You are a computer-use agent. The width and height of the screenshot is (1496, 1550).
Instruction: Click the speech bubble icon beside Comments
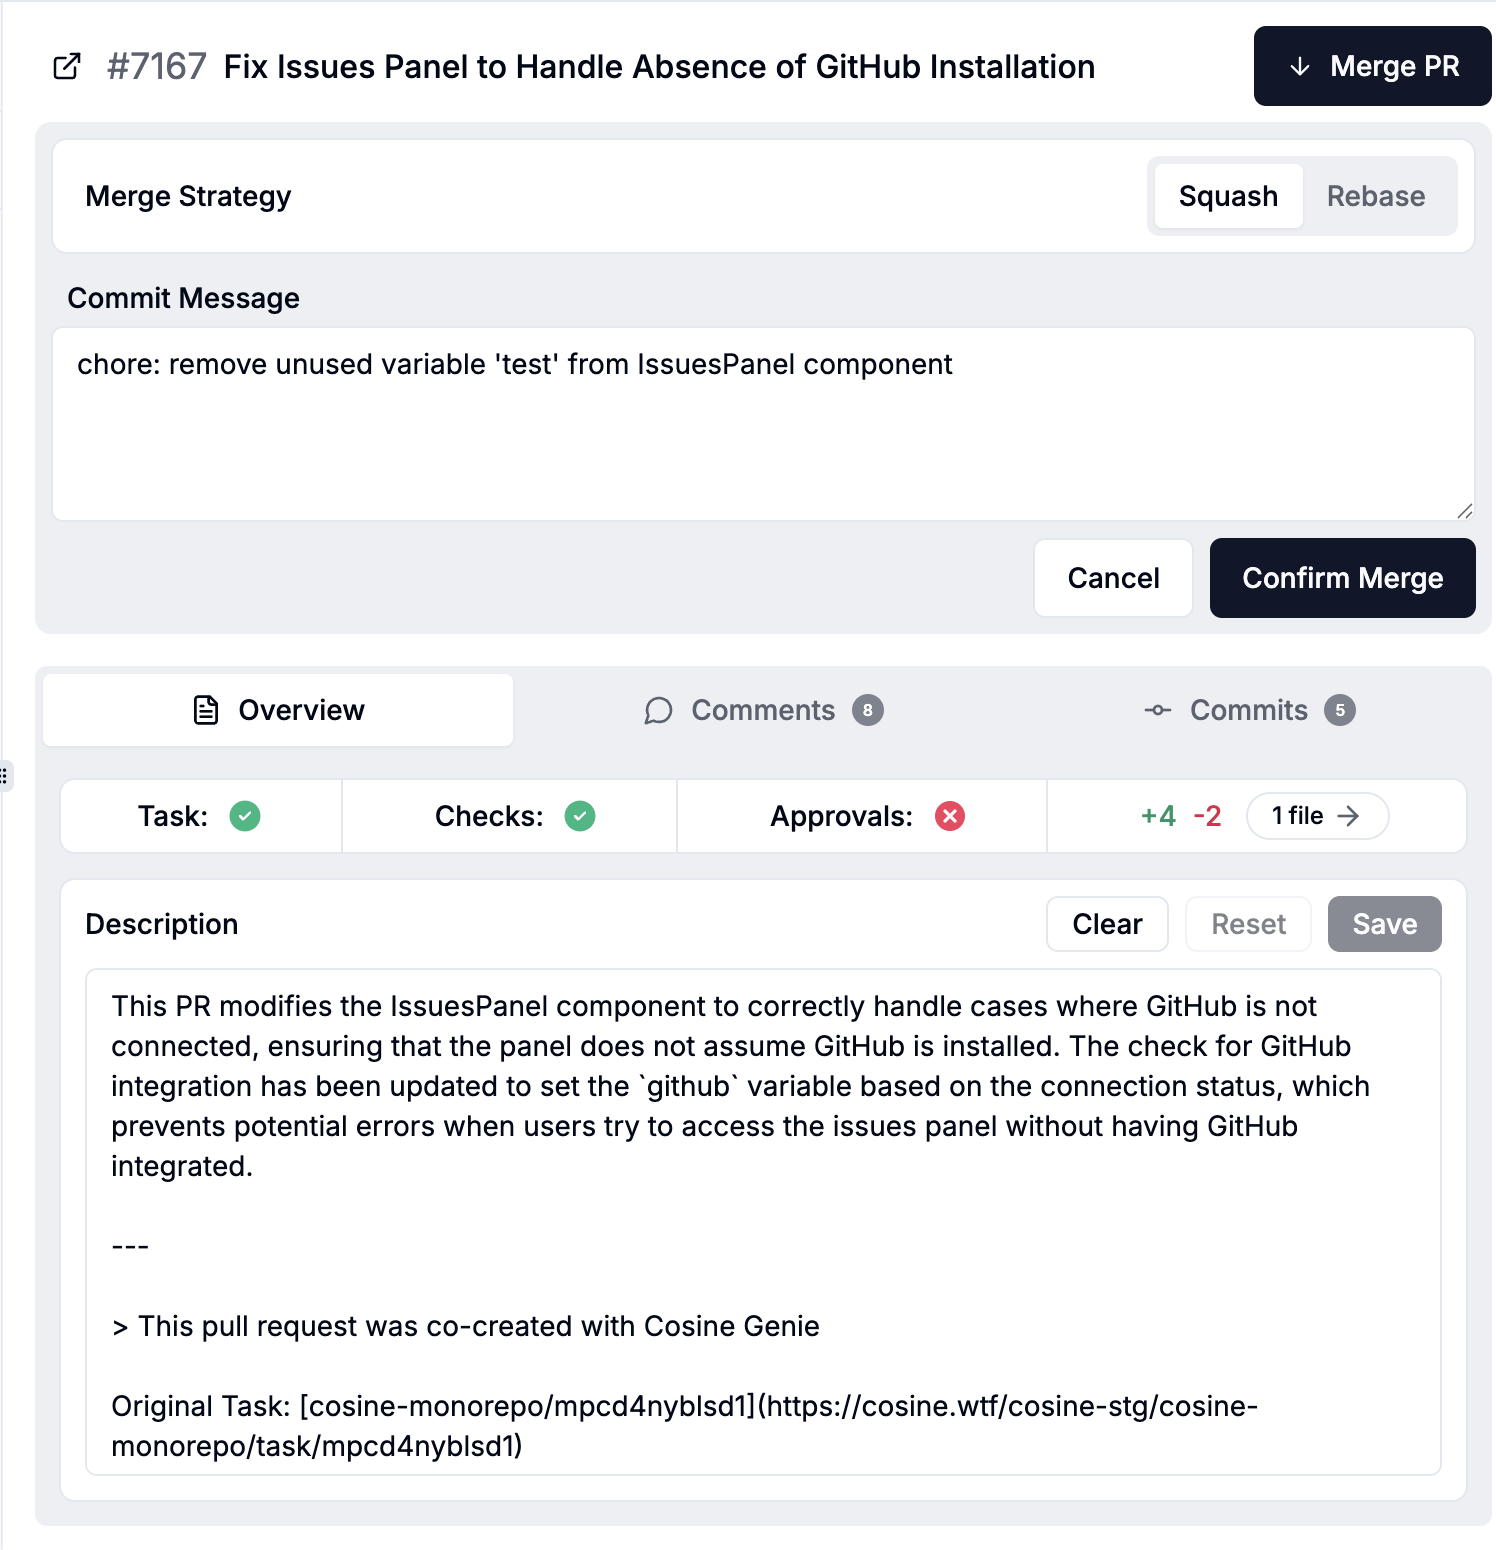[x=658, y=710]
